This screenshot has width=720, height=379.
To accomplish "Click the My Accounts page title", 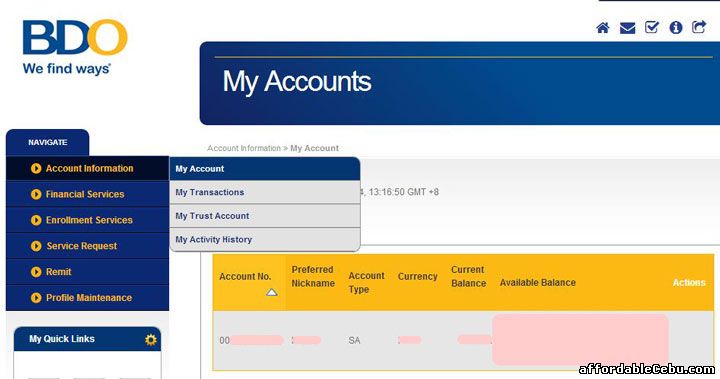I will click(x=297, y=82).
